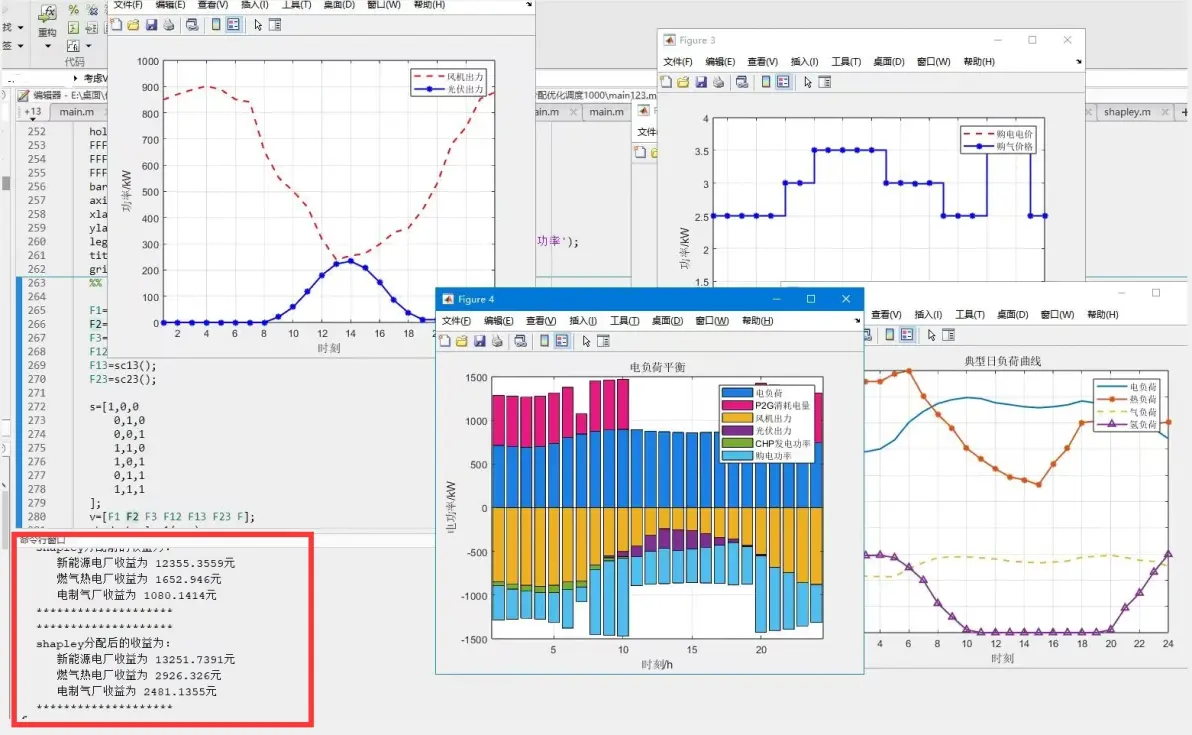Click the Link Plot icon in Figure 4
This screenshot has width=1192, height=735.
click(x=520, y=341)
